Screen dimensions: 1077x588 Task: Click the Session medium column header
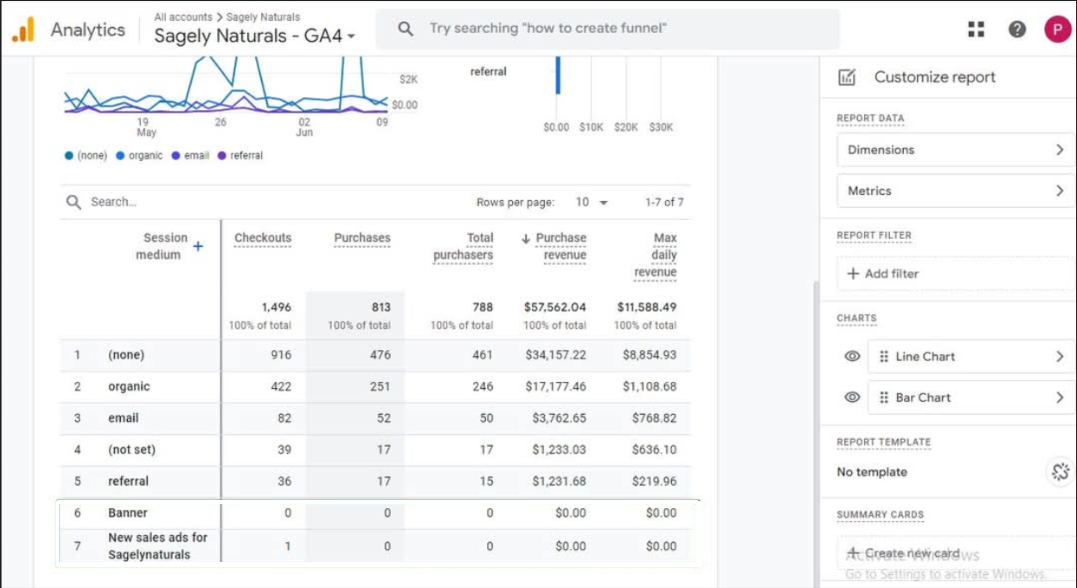pos(161,246)
